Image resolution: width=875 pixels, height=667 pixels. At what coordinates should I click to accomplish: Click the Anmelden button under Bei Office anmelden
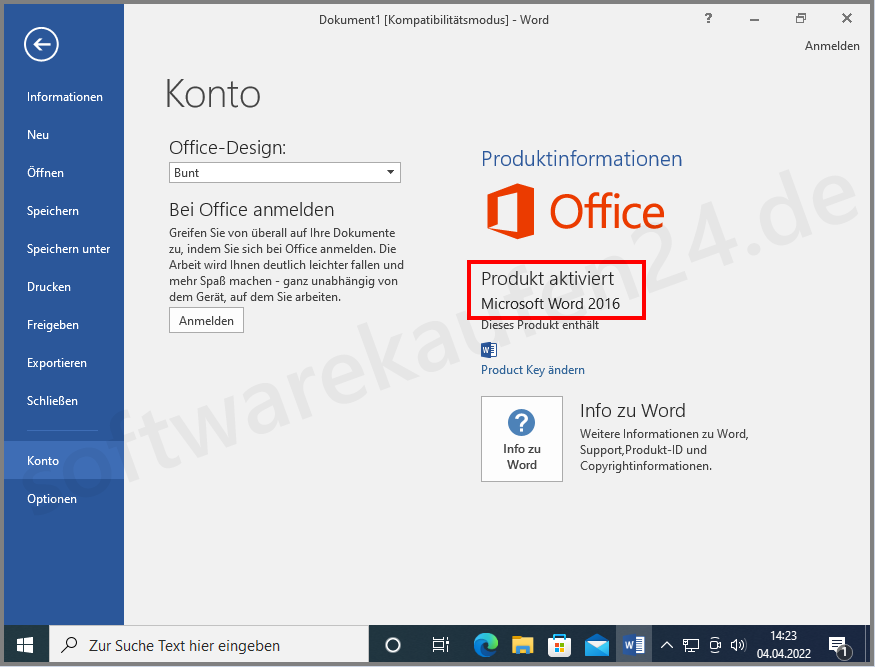206,320
